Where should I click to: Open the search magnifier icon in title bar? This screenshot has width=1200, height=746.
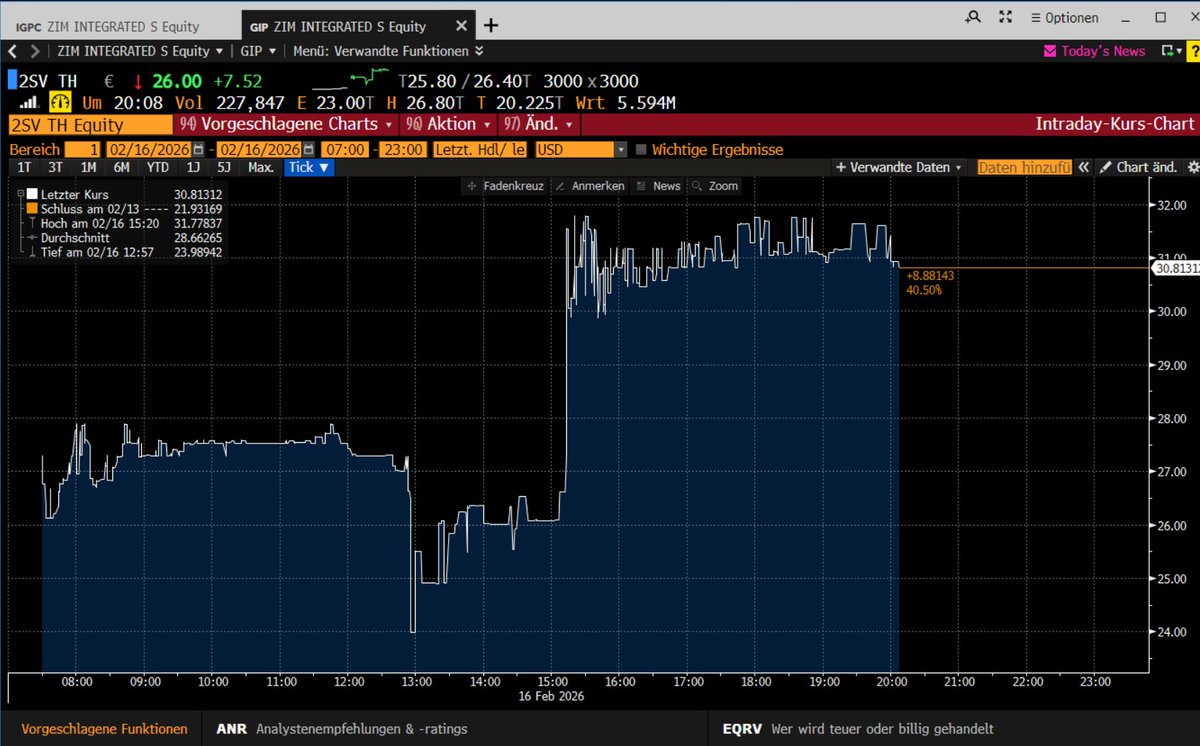click(x=973, y=17)
